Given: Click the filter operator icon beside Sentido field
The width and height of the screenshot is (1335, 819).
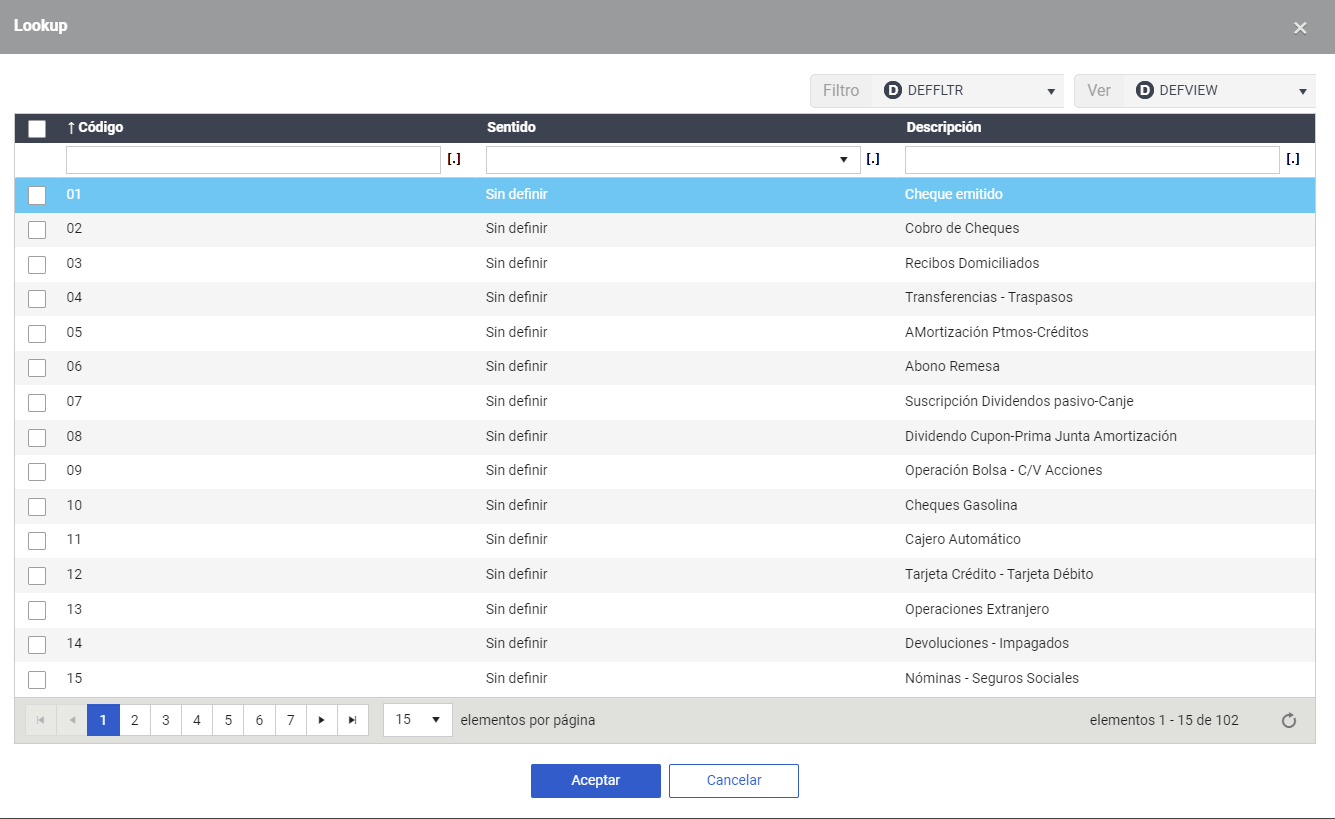Looking at the screenshot, I should [873, 160].
